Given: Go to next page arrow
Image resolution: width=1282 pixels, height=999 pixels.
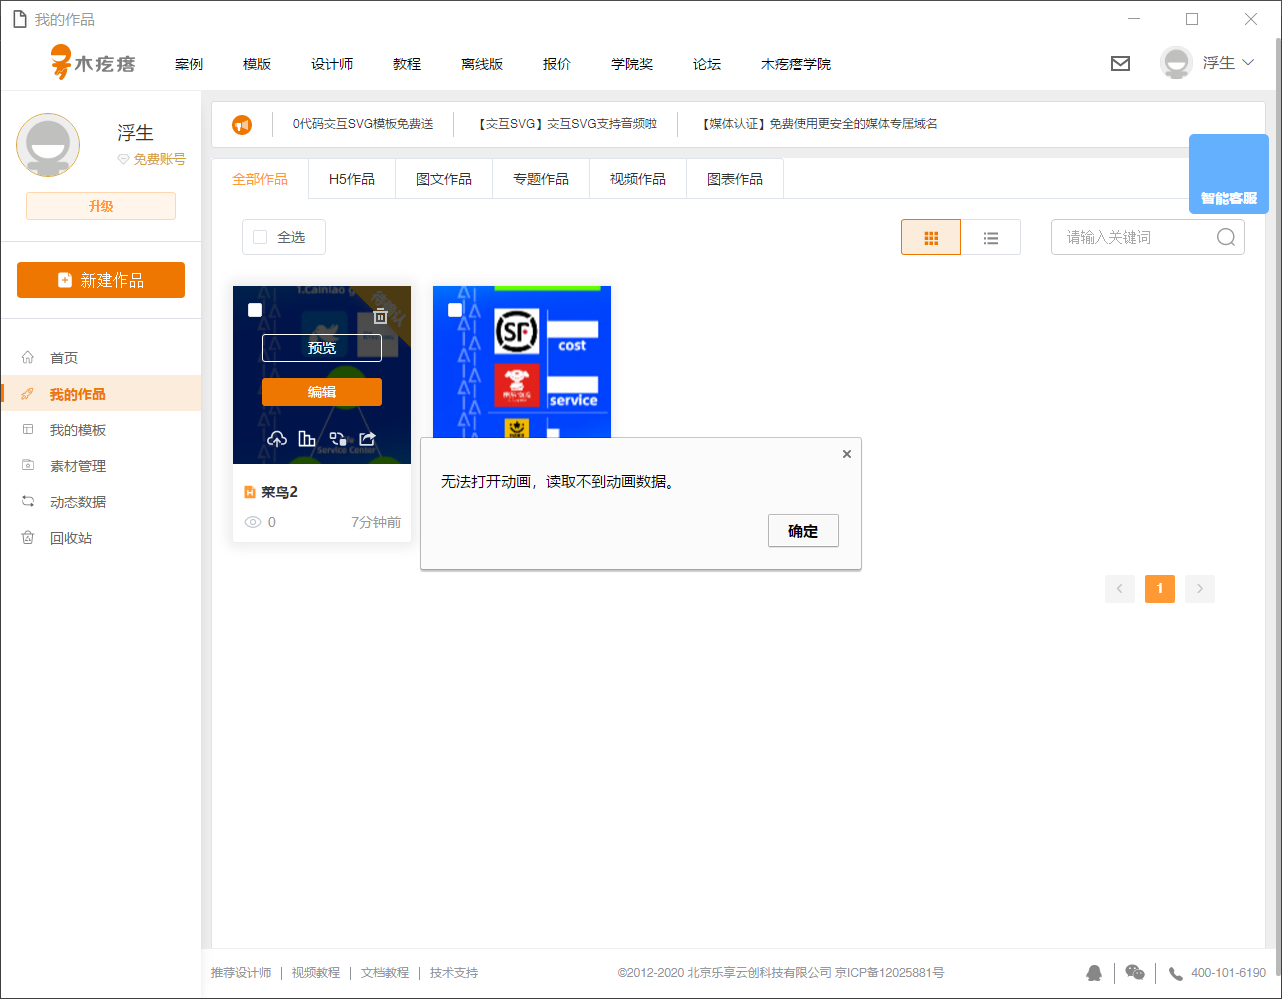Looking at the screenshot, I should [1200, 589].
